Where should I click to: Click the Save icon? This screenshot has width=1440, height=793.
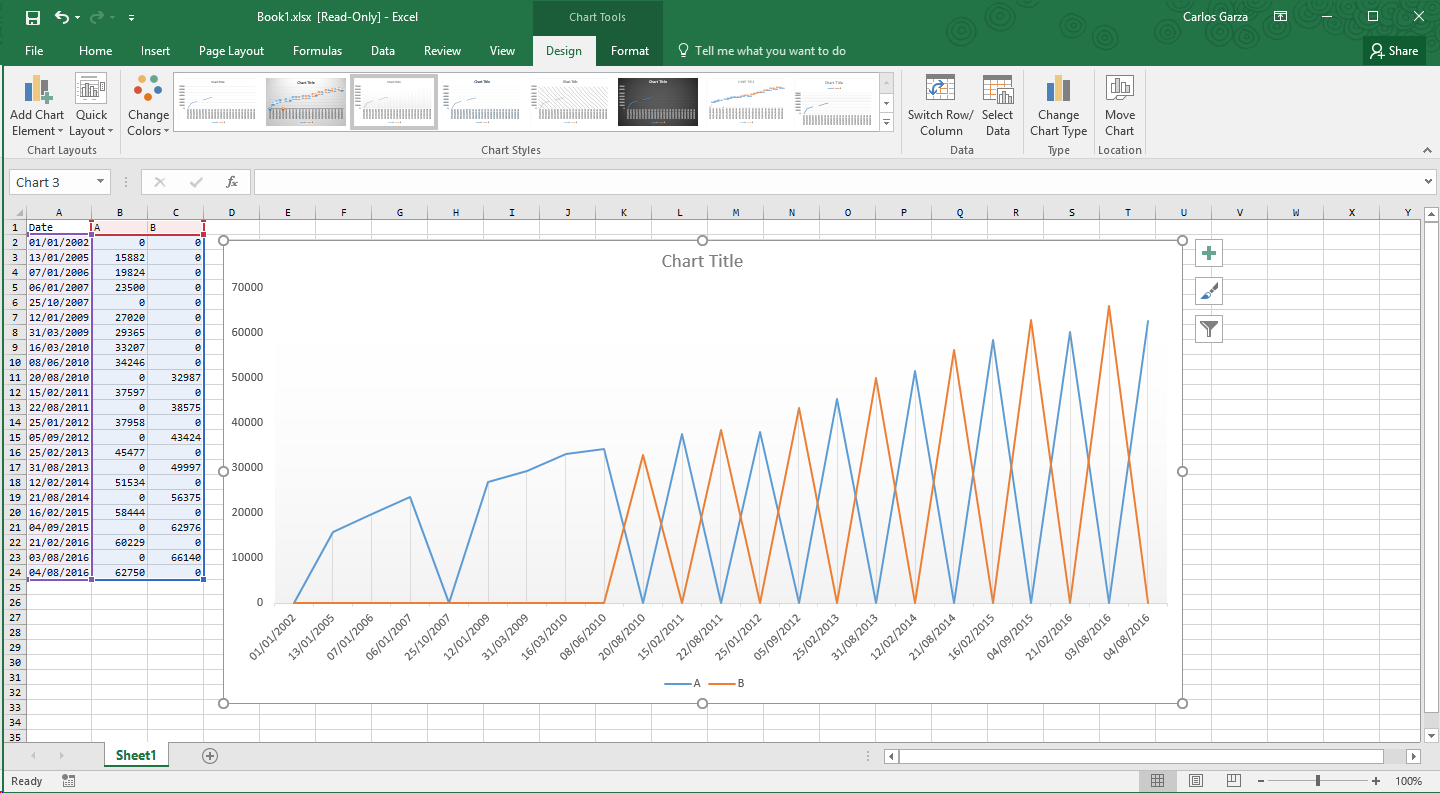[35, 16]
